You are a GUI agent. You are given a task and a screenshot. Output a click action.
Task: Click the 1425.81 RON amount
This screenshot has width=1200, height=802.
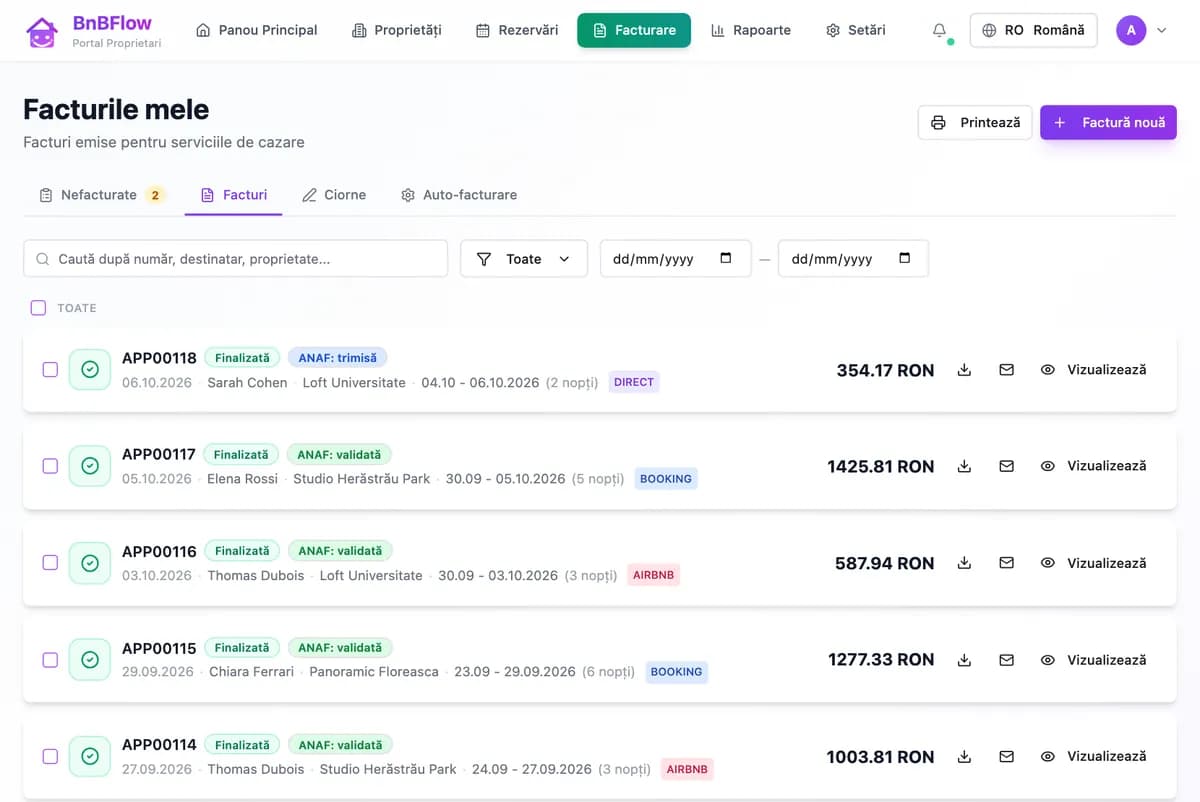tap(881, 466)
